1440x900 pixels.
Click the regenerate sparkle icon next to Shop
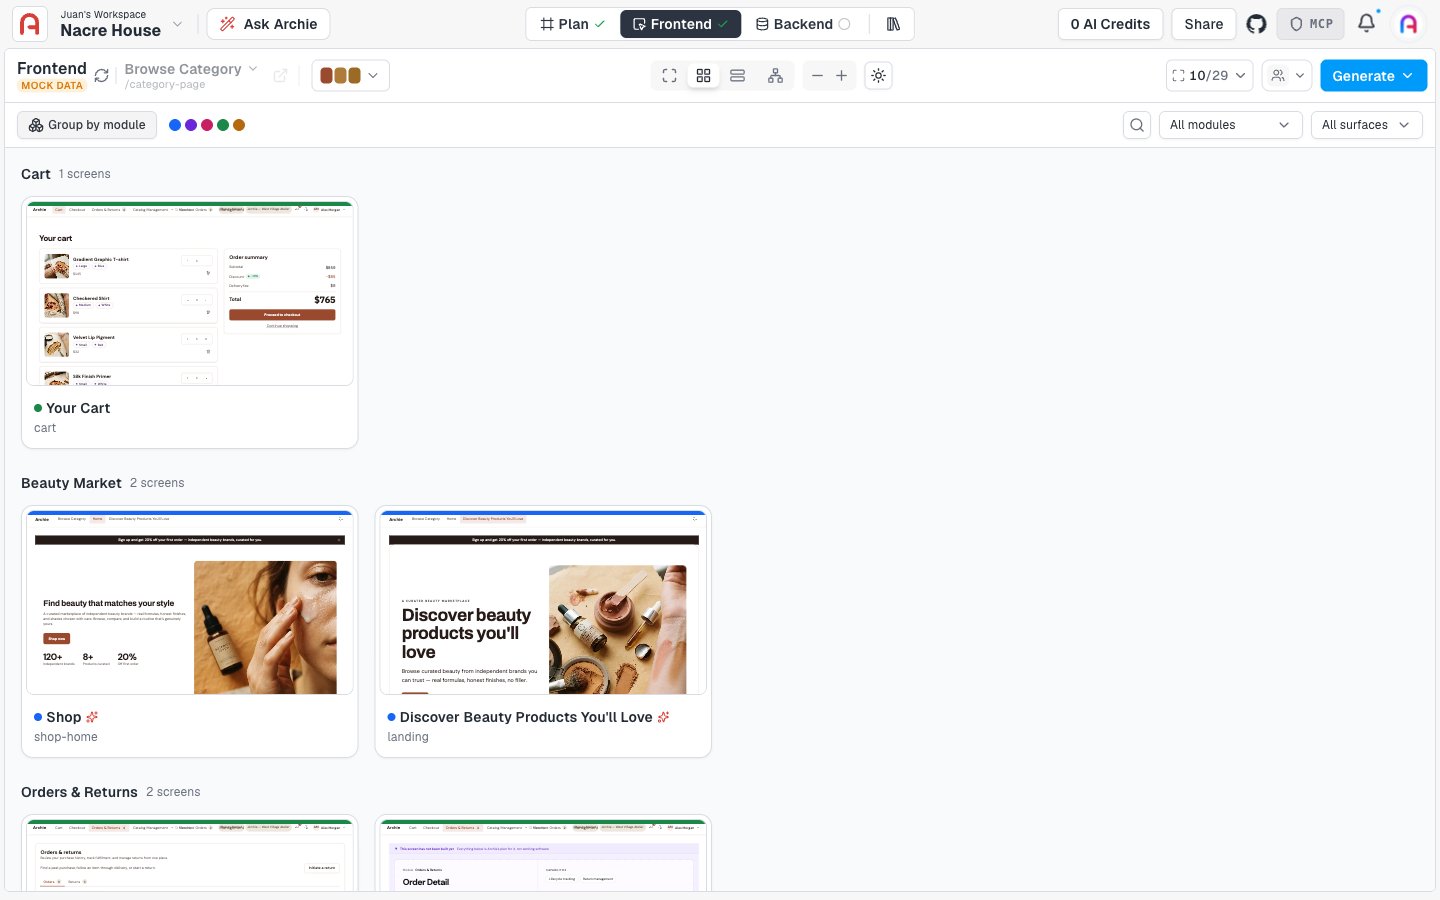point(92,717)
